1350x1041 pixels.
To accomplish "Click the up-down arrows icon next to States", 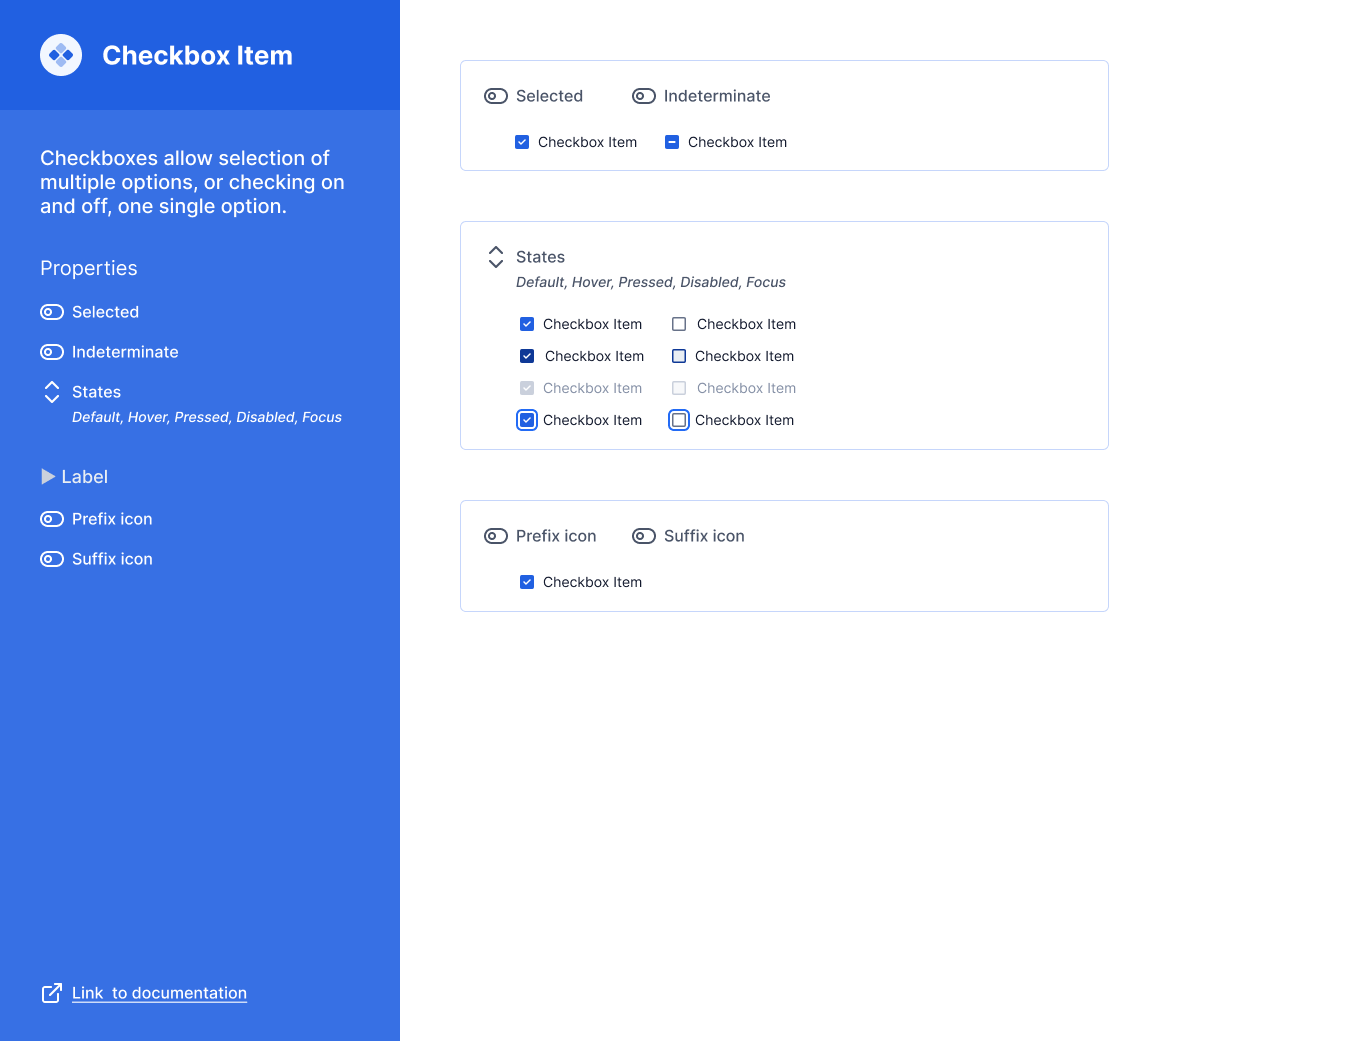I will 52,392.
